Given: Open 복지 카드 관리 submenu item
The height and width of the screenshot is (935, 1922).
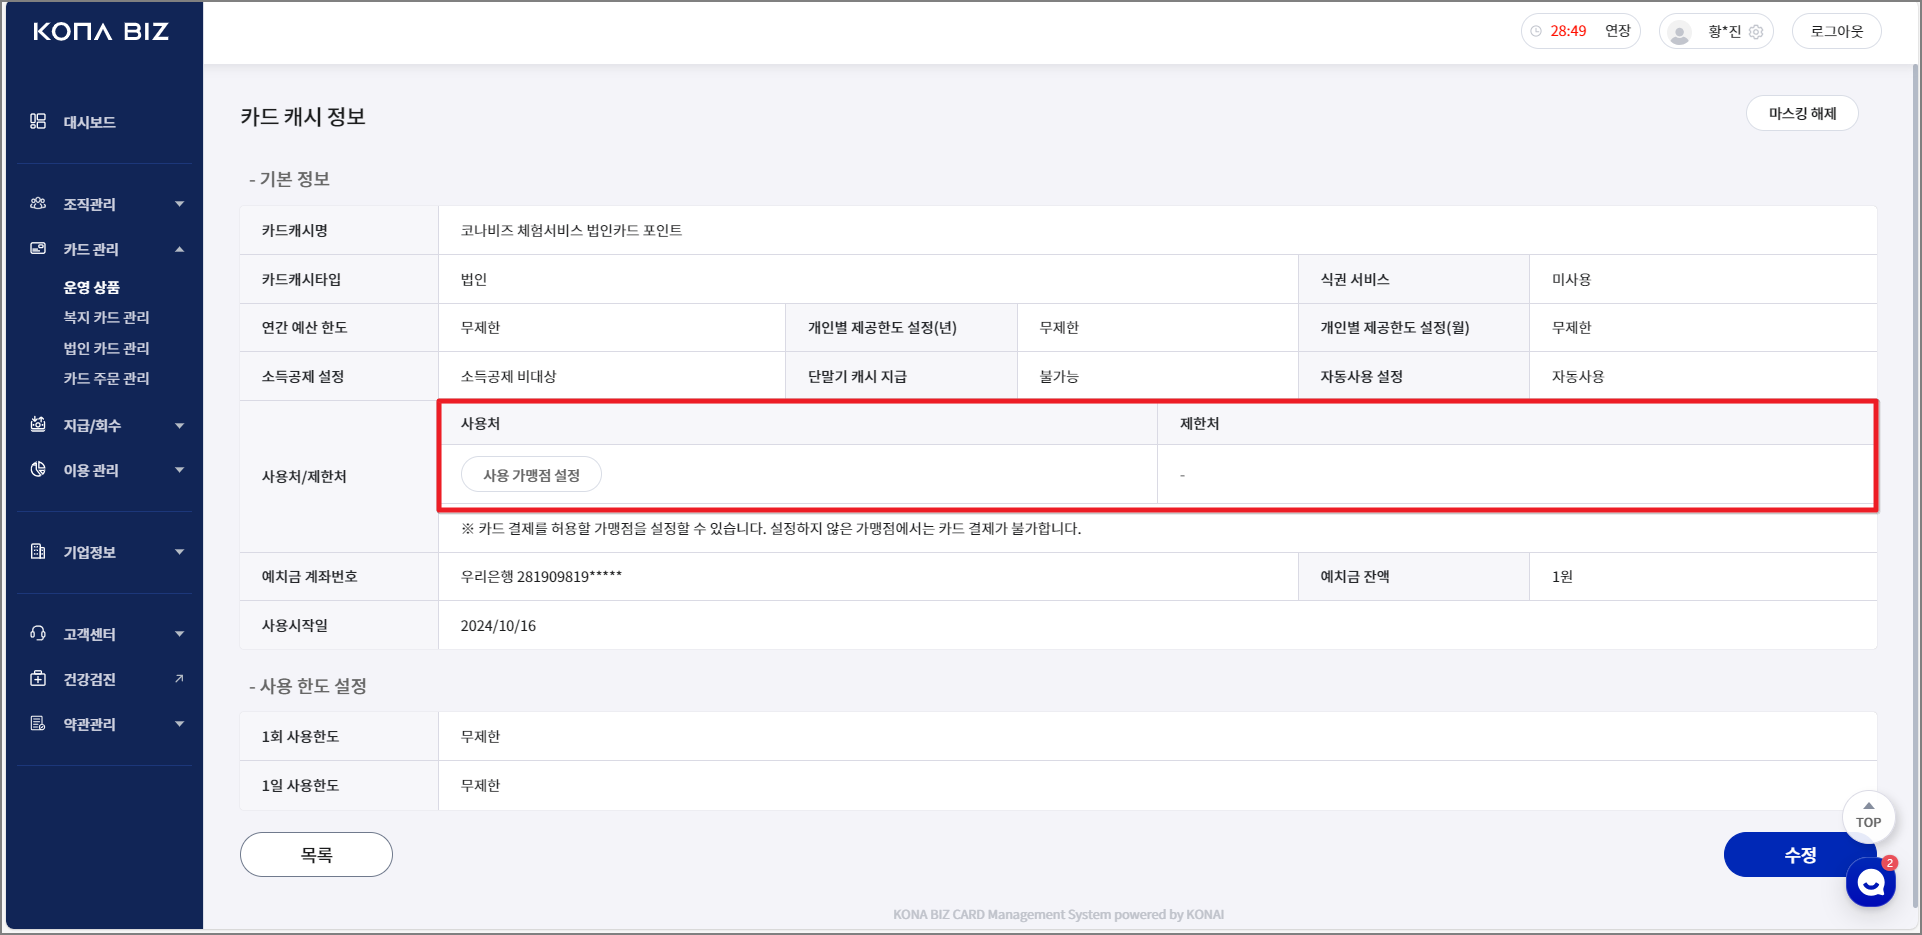Looking at the screenshot, I should 106,318.
